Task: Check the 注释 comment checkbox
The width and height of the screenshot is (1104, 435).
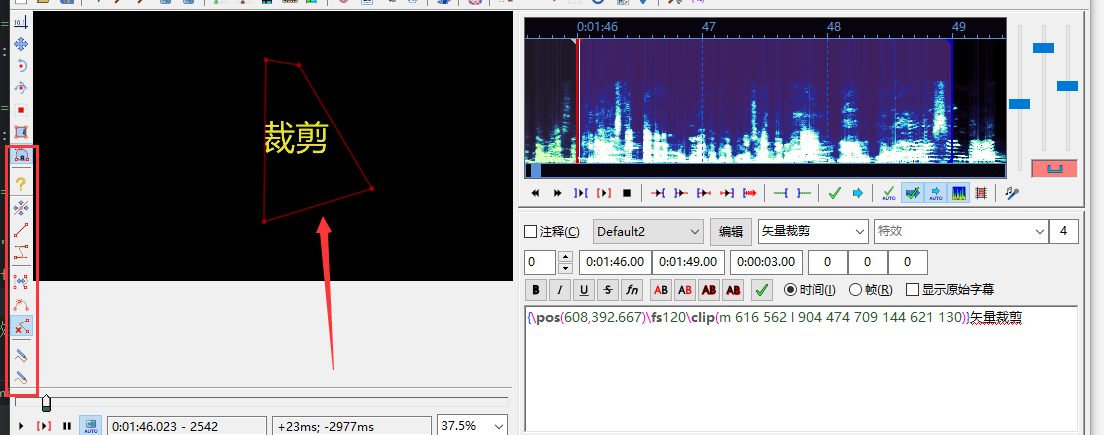Action: [x=532, y=232]
